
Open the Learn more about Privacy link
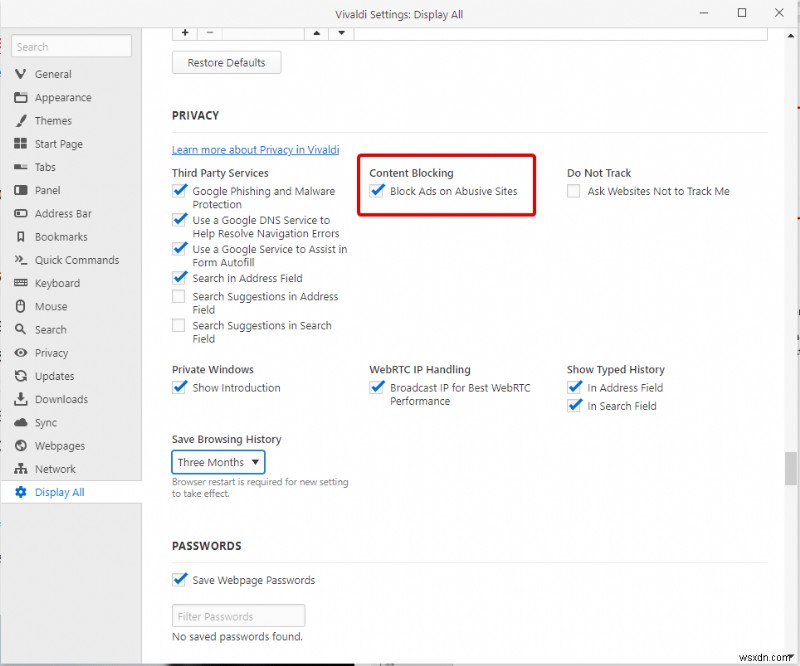coord(255,149)
